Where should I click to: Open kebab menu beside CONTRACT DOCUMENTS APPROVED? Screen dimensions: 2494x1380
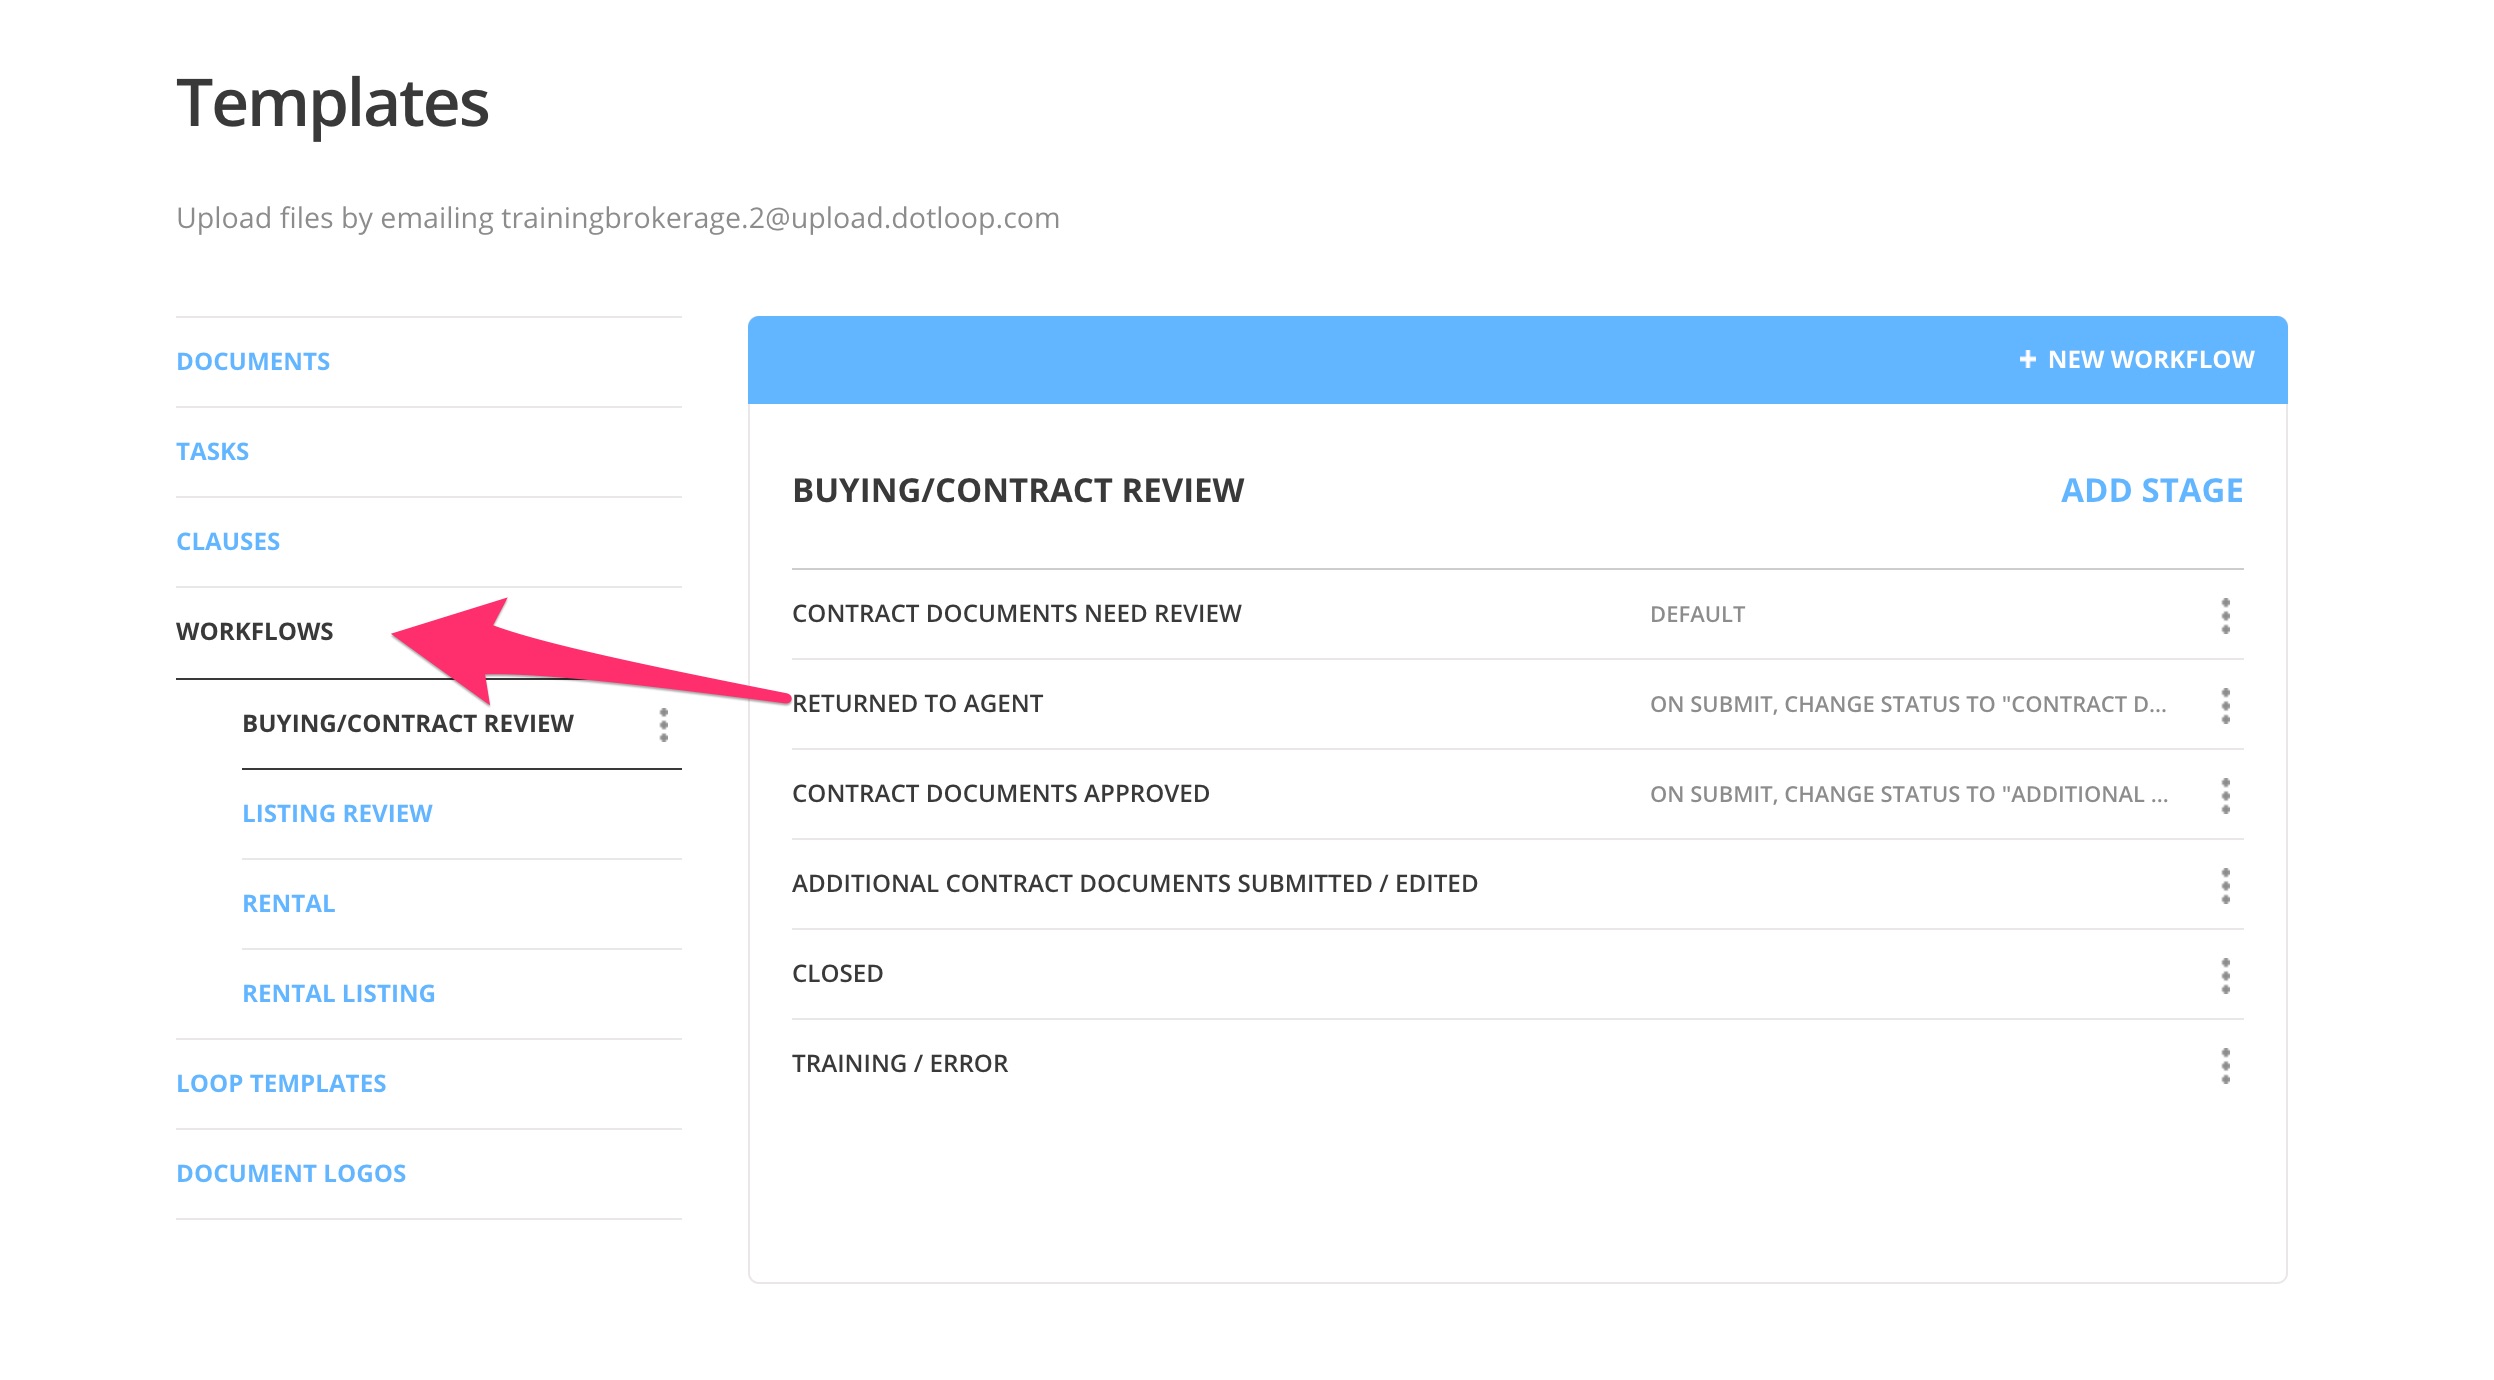pyautogui.click(x=2225, y=798)
